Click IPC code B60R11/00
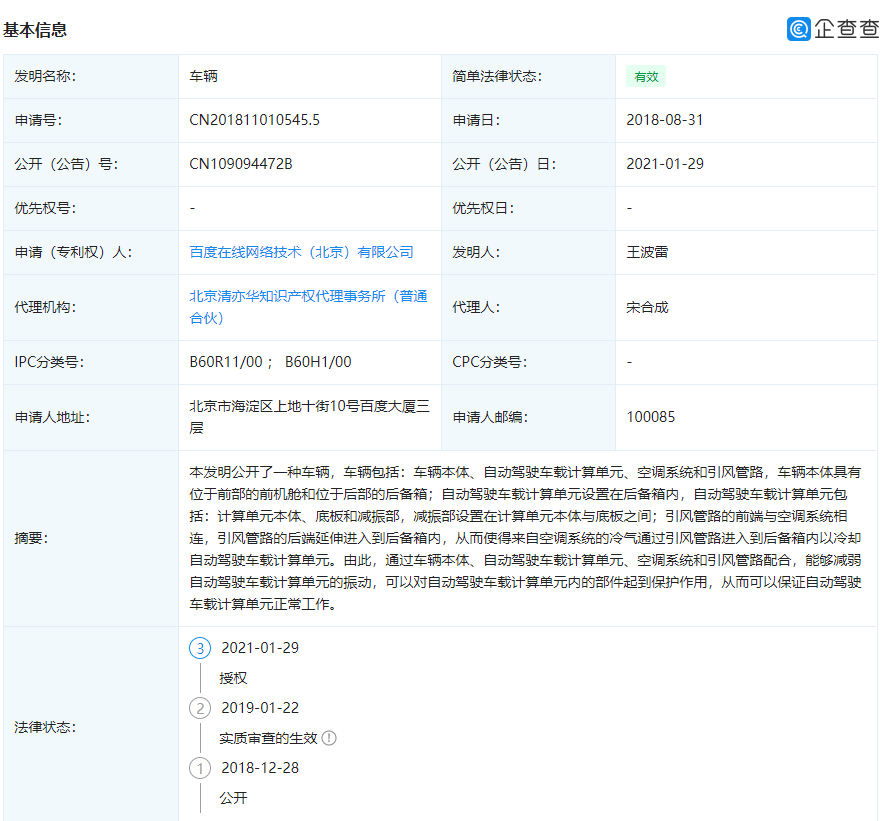 pos(226,362)
